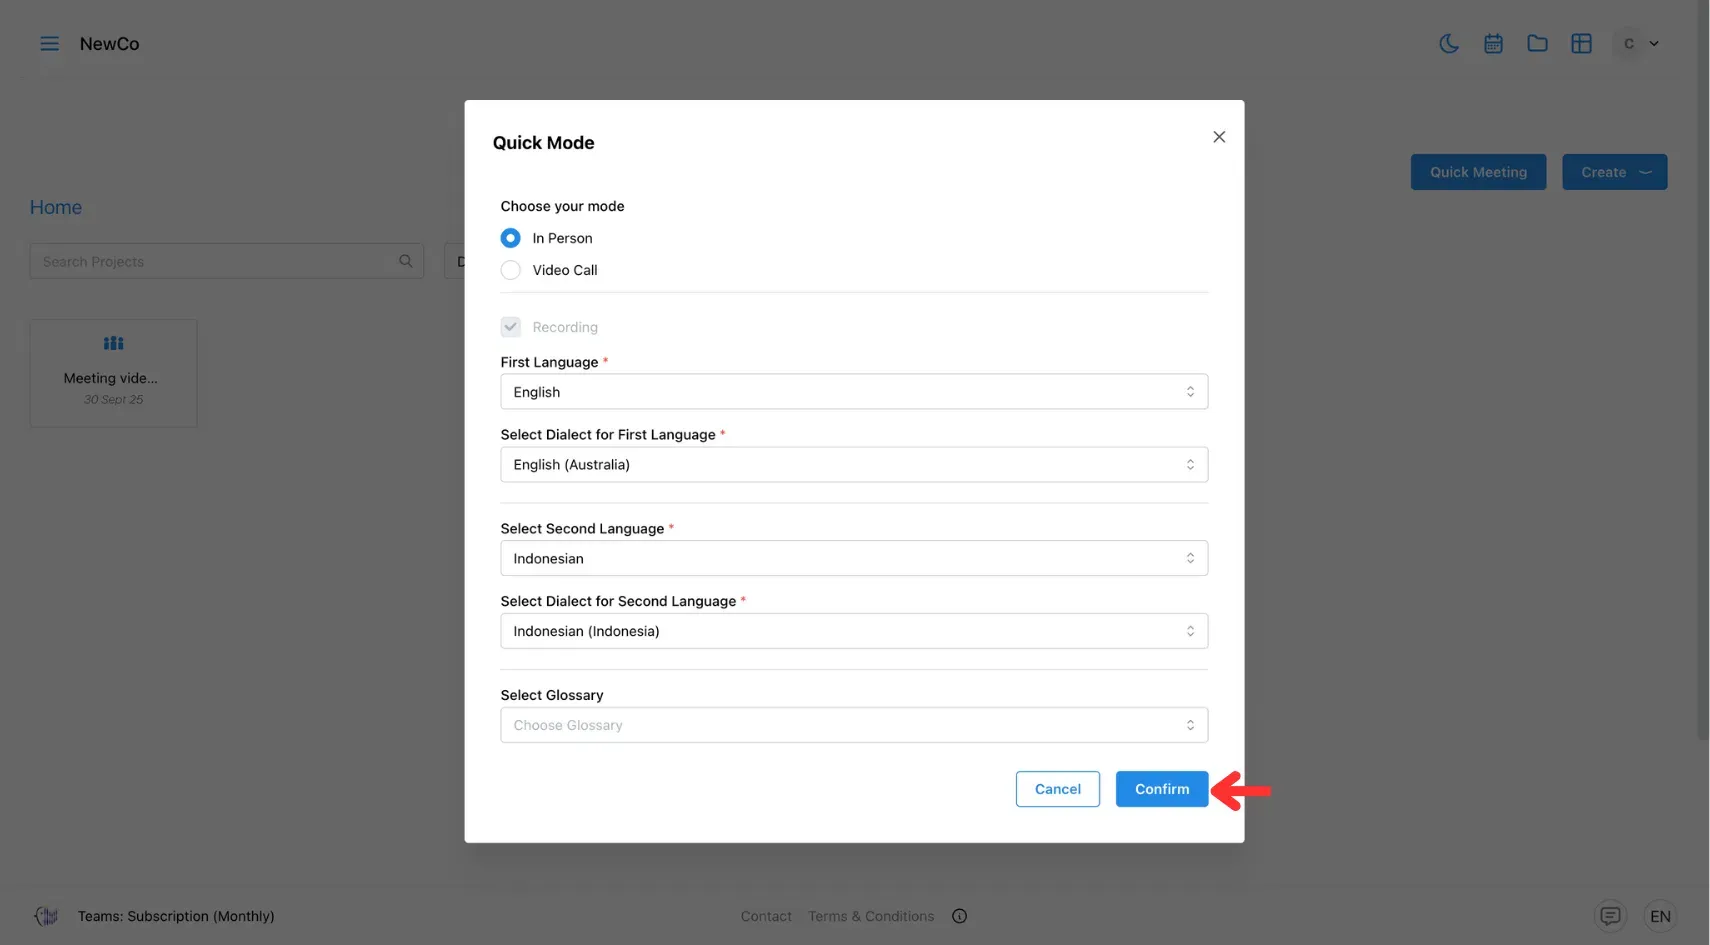Open the dashboard grid icon

coord(1581,43)
